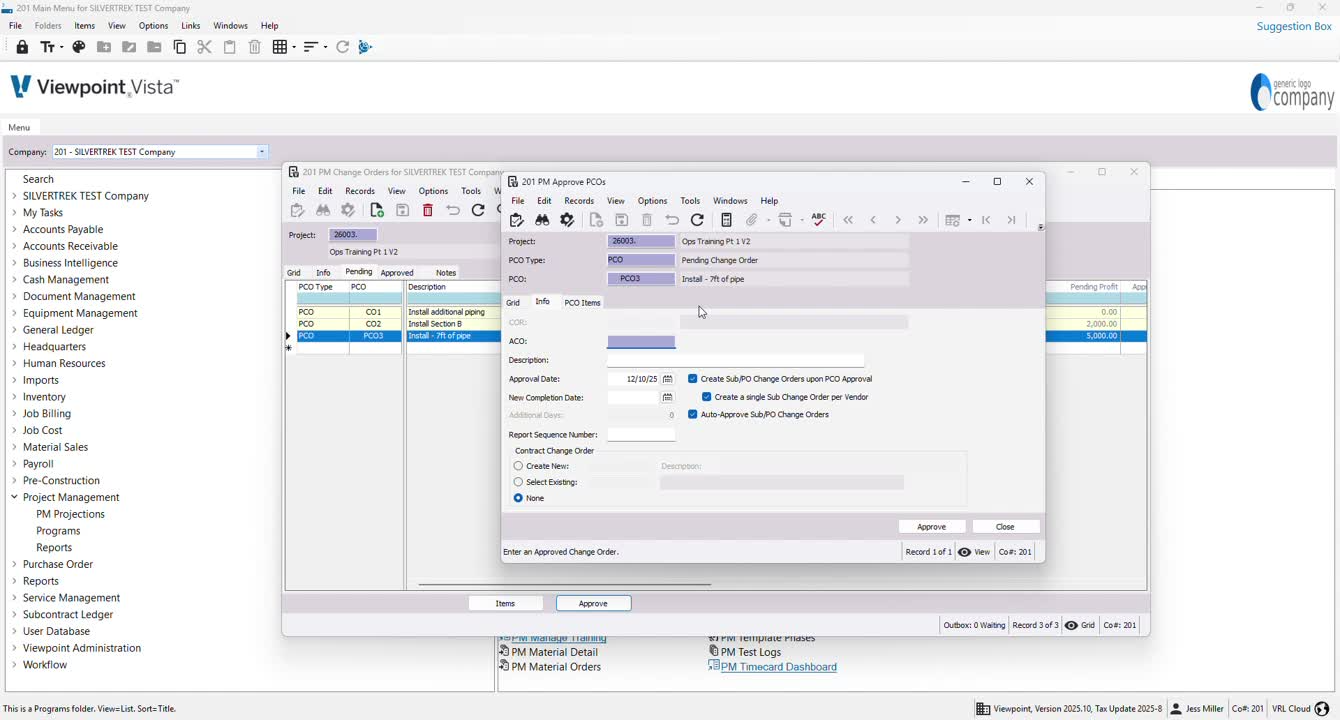Image resolution: width=1340 pixels, height=720 pixels.
Task: Switch to the Grid tab in Approve PCOs
Action: (x=513, y=302)
